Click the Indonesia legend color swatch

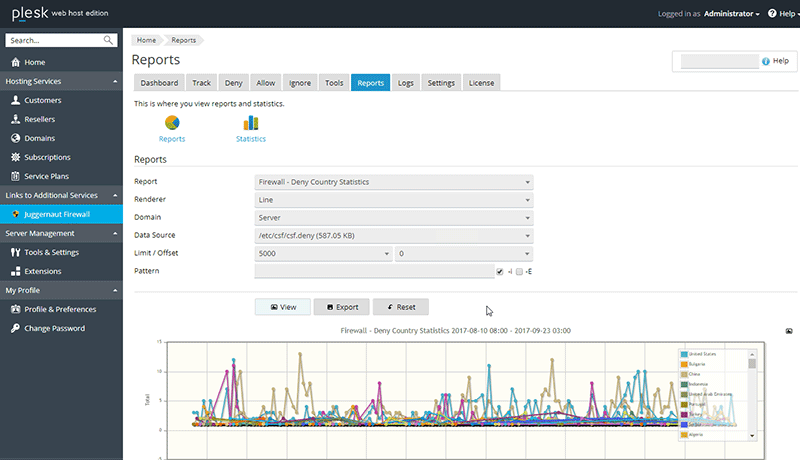tap(684, 384)
